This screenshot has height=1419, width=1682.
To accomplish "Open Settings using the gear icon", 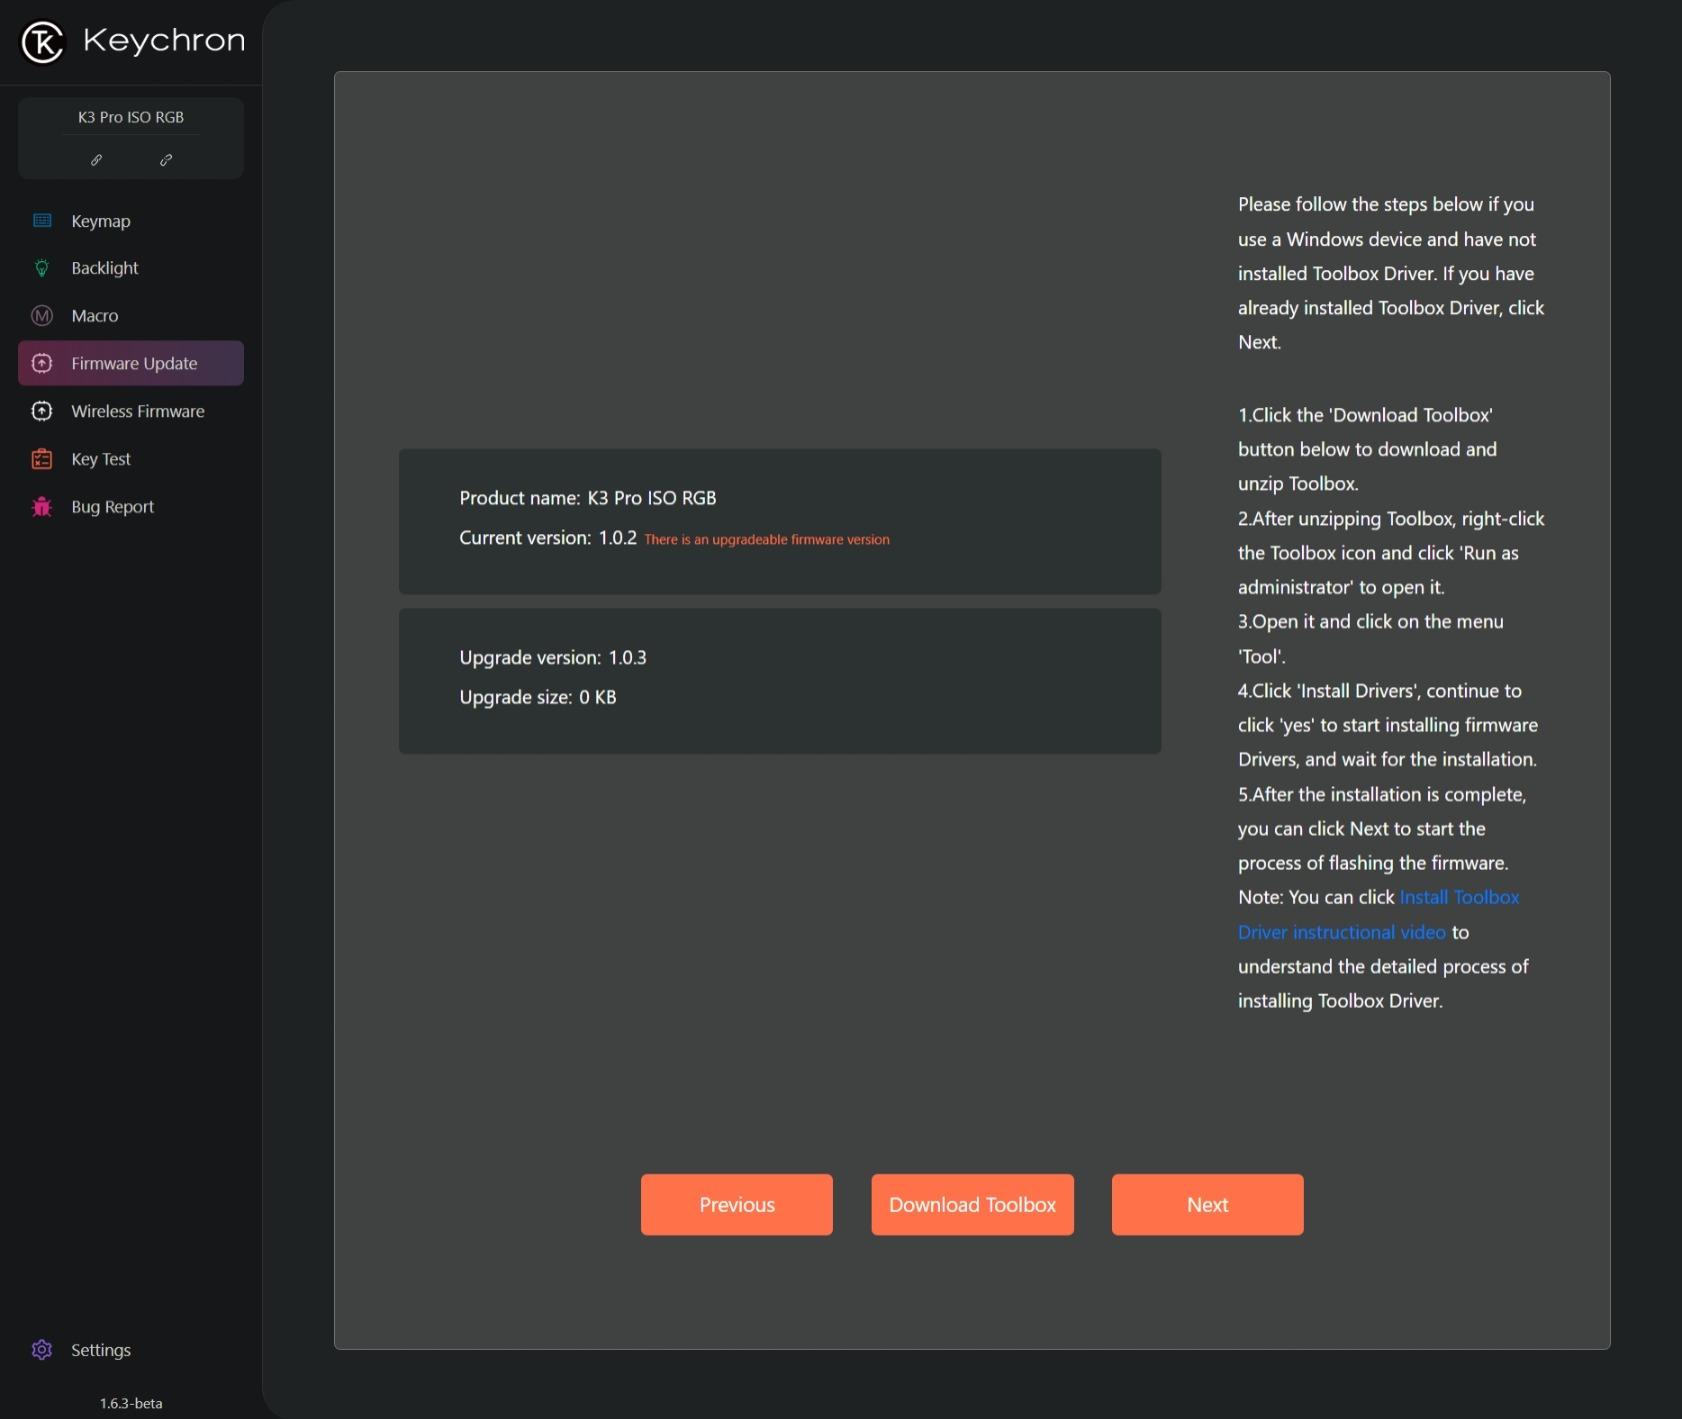I will point(42,1350).
